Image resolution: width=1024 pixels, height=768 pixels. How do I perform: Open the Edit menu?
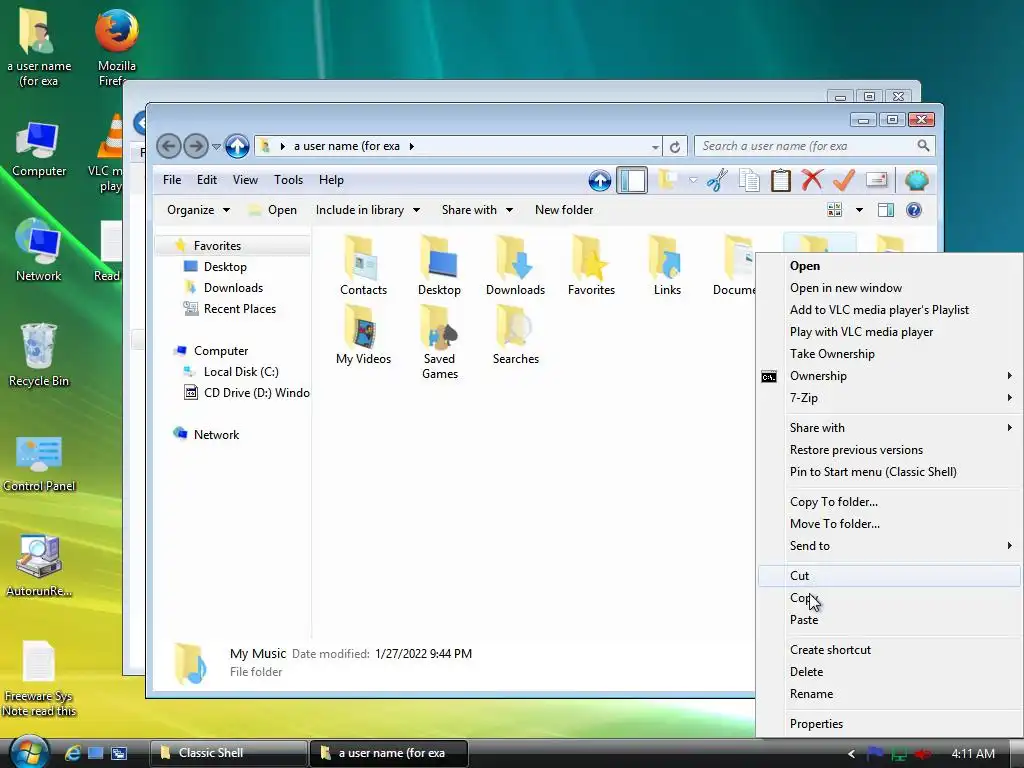click(x=206, y=180)
